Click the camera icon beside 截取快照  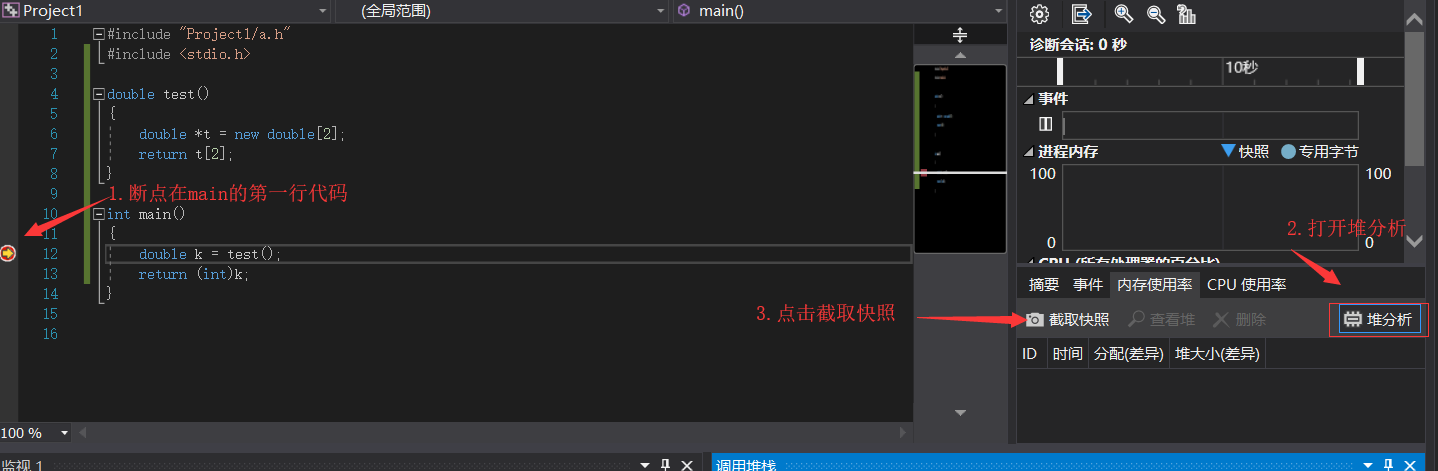[1035, 320]
